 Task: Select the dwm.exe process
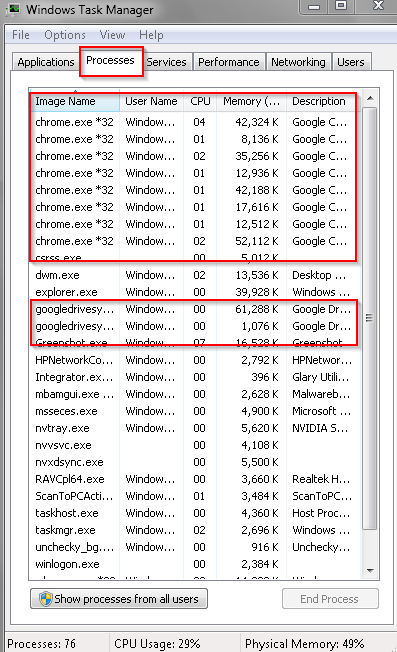click(195, 275)
